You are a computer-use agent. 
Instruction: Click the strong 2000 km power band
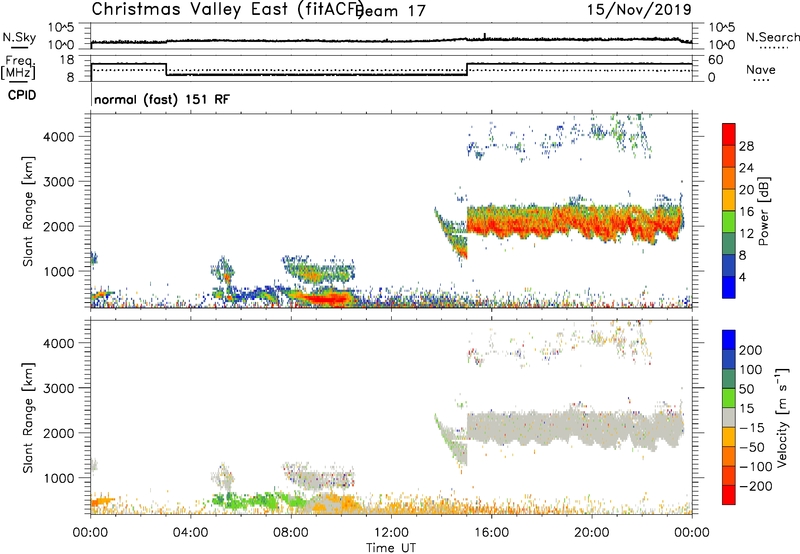(x=574, y=223)
